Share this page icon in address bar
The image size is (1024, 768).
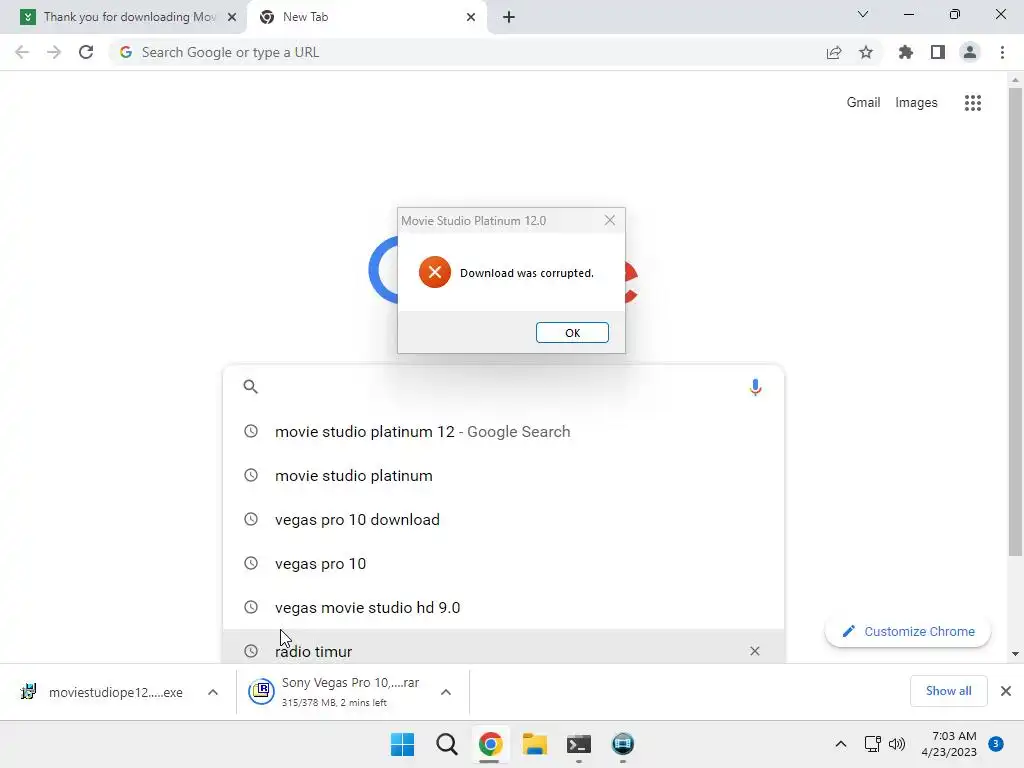pyautogui.click(x=834, y=52)
